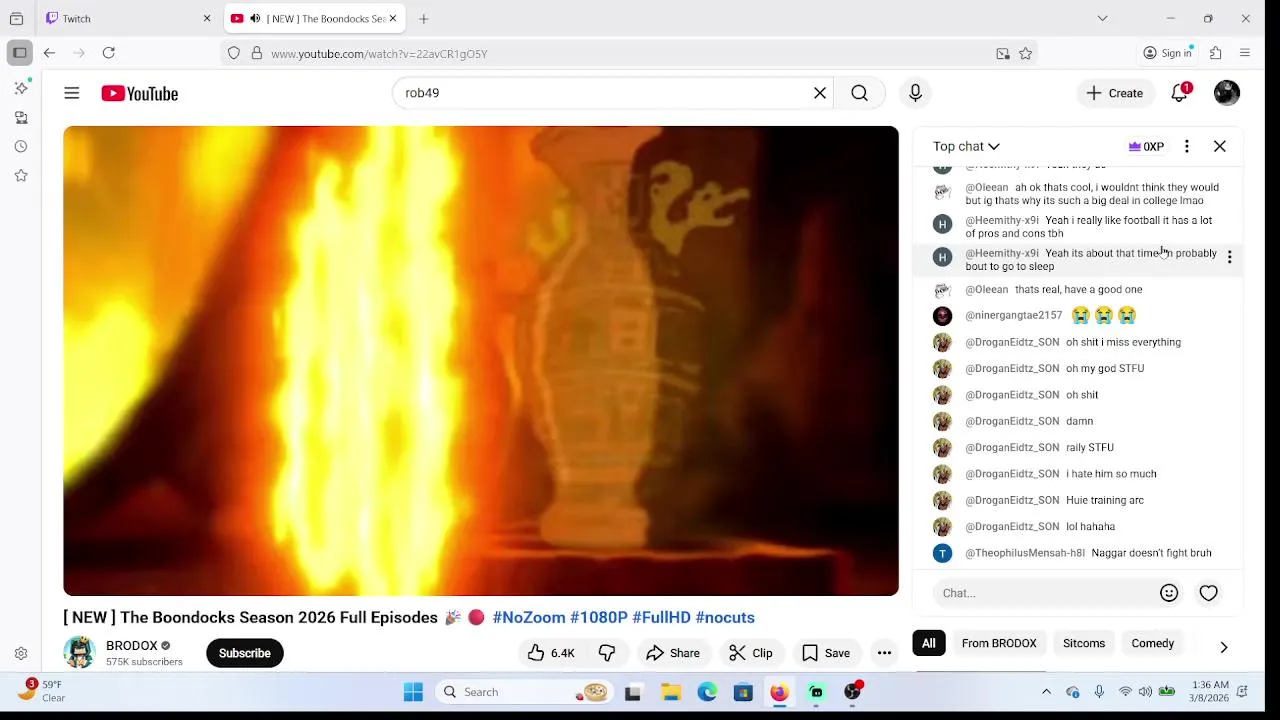This screenshot has height=720, width=1280.
Task: Share the video
Action: [673, 653]
